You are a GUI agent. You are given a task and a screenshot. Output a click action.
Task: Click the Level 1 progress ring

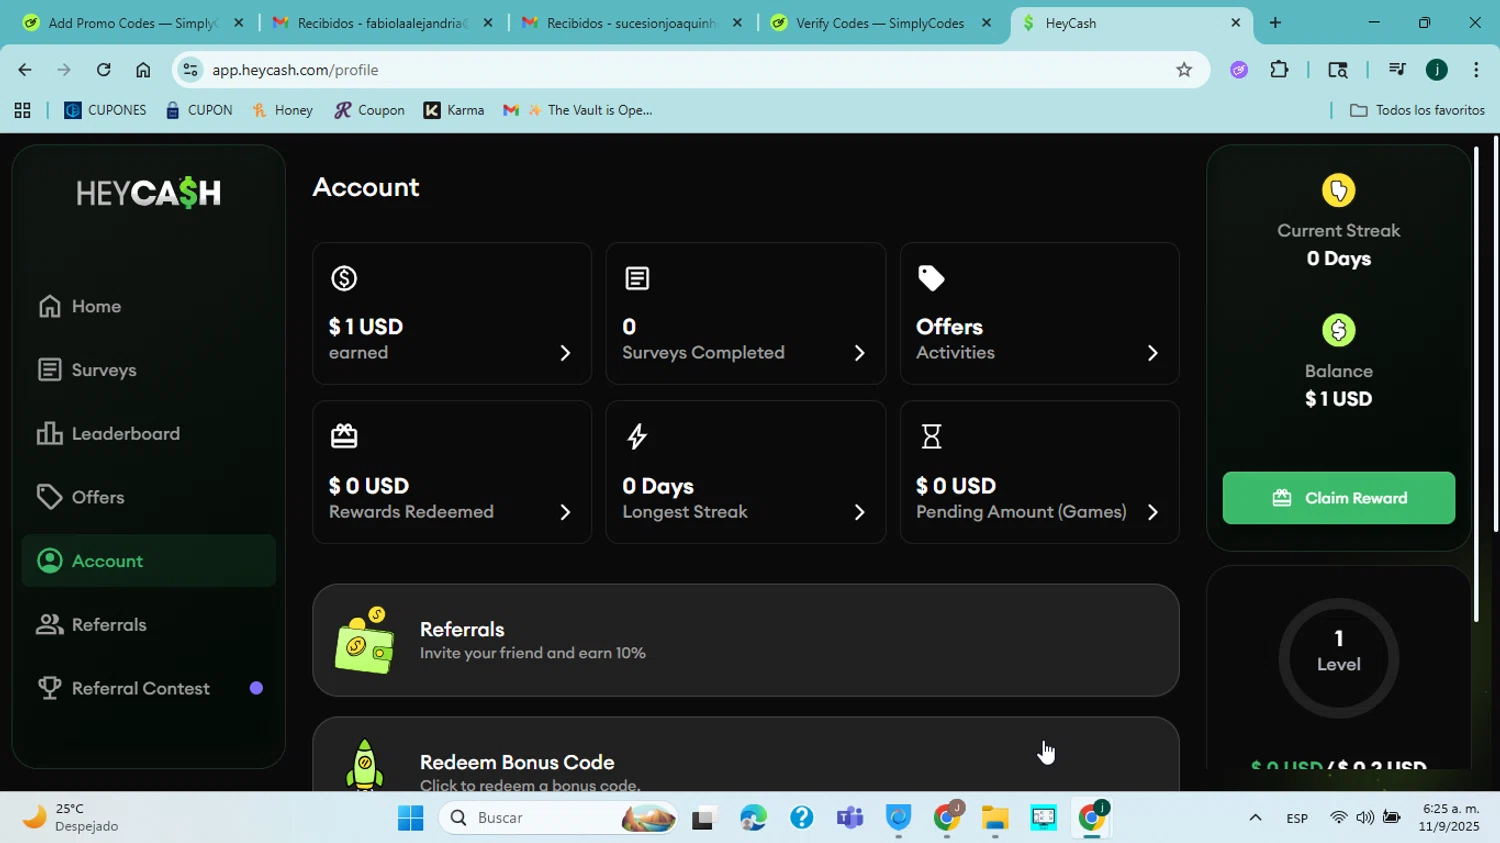(1338, 657)
